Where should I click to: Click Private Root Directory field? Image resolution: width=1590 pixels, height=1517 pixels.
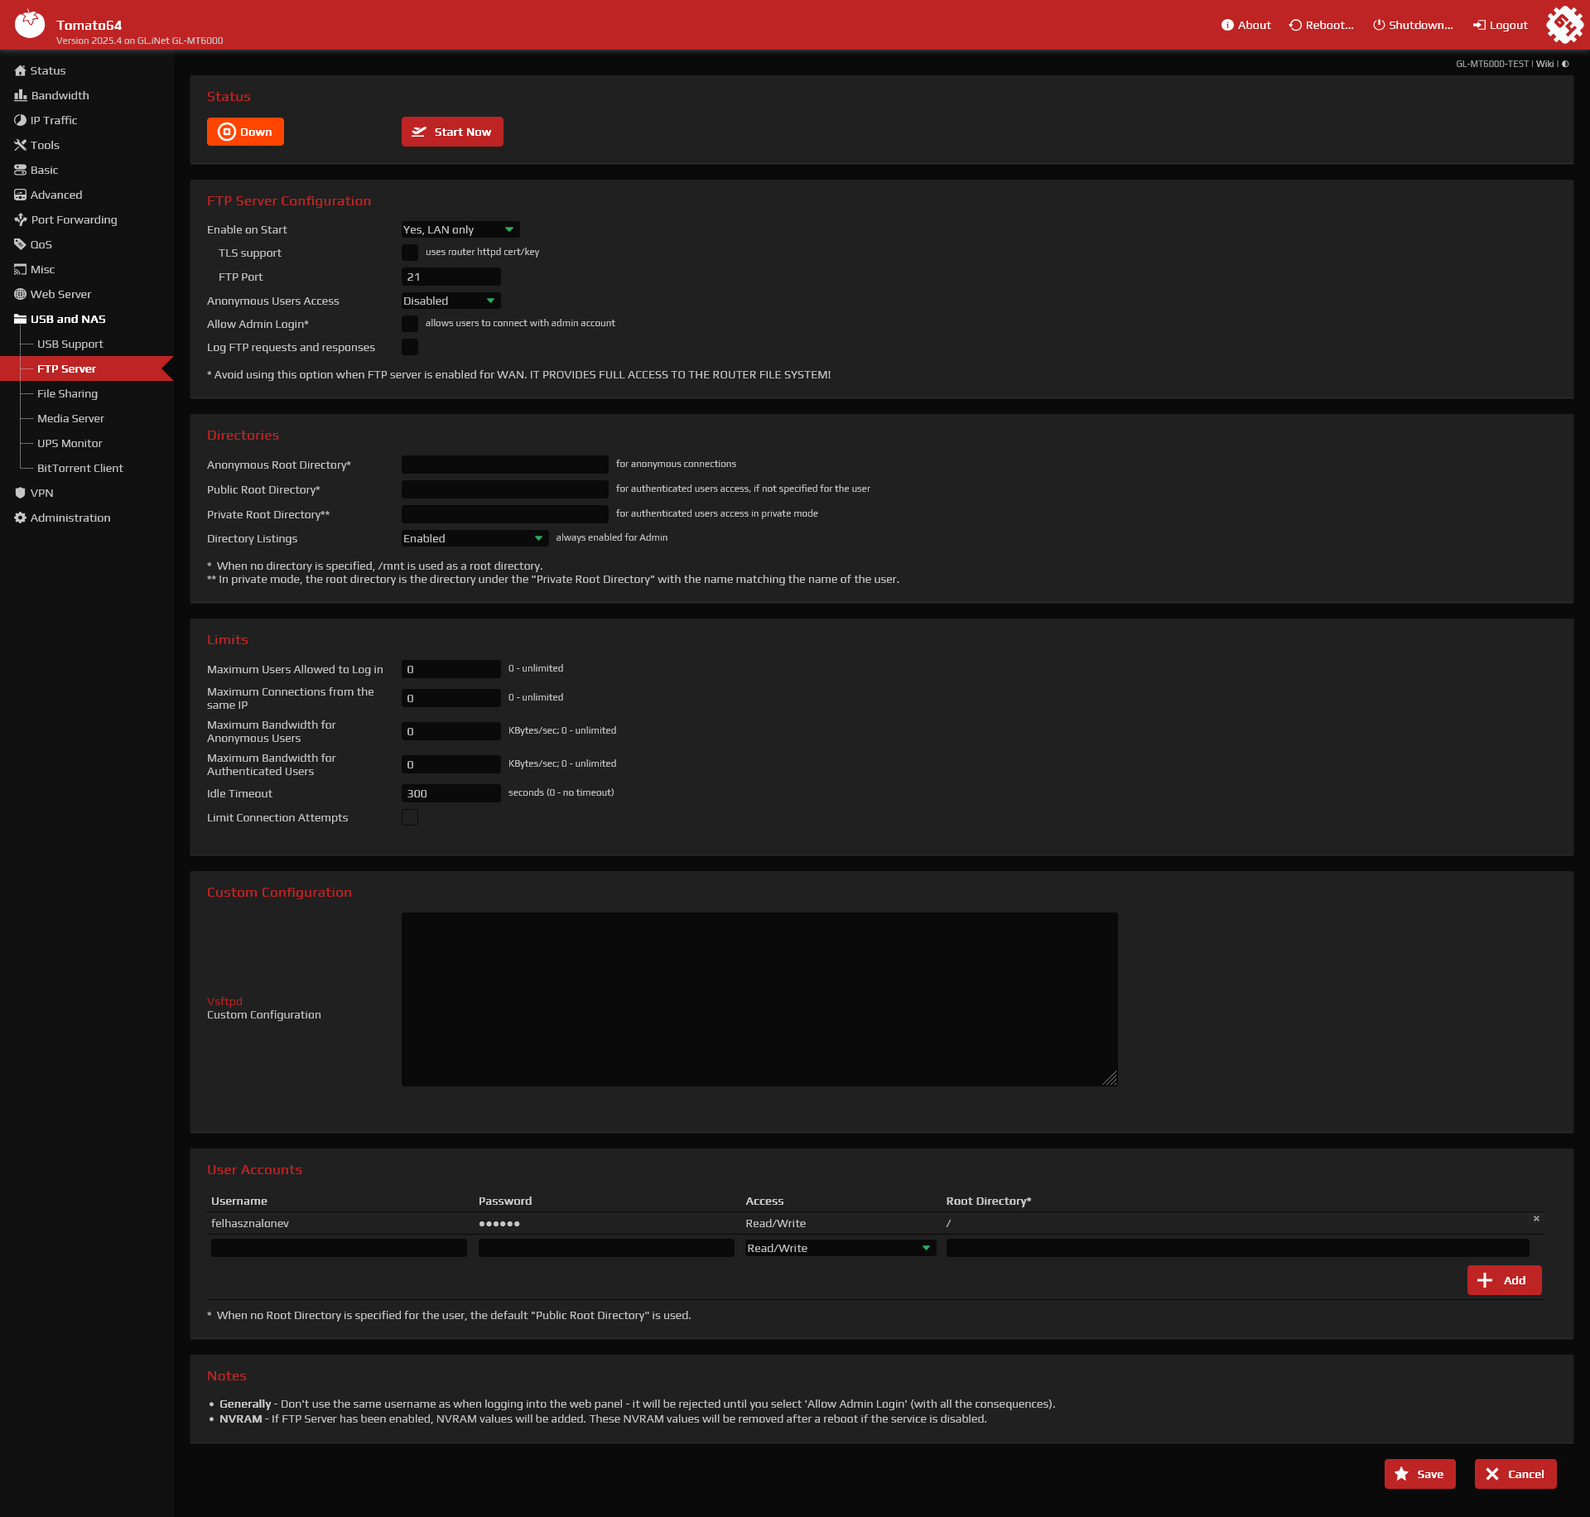point(505,514)
